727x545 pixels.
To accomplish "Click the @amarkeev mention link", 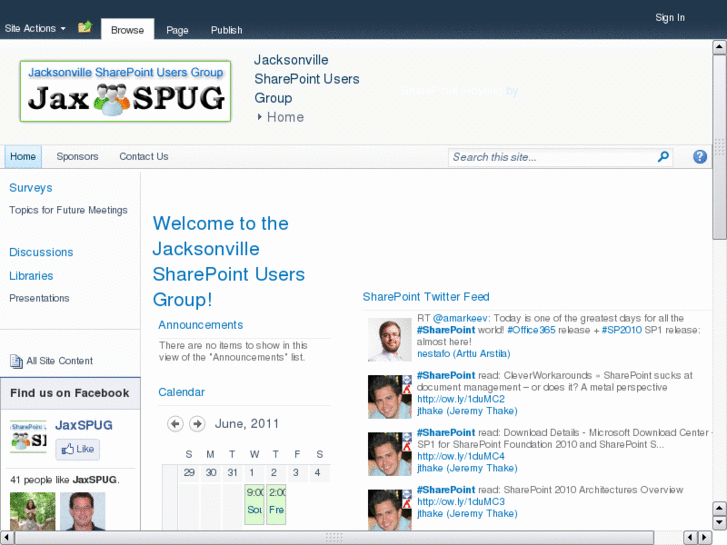I will tap(459, 318).
